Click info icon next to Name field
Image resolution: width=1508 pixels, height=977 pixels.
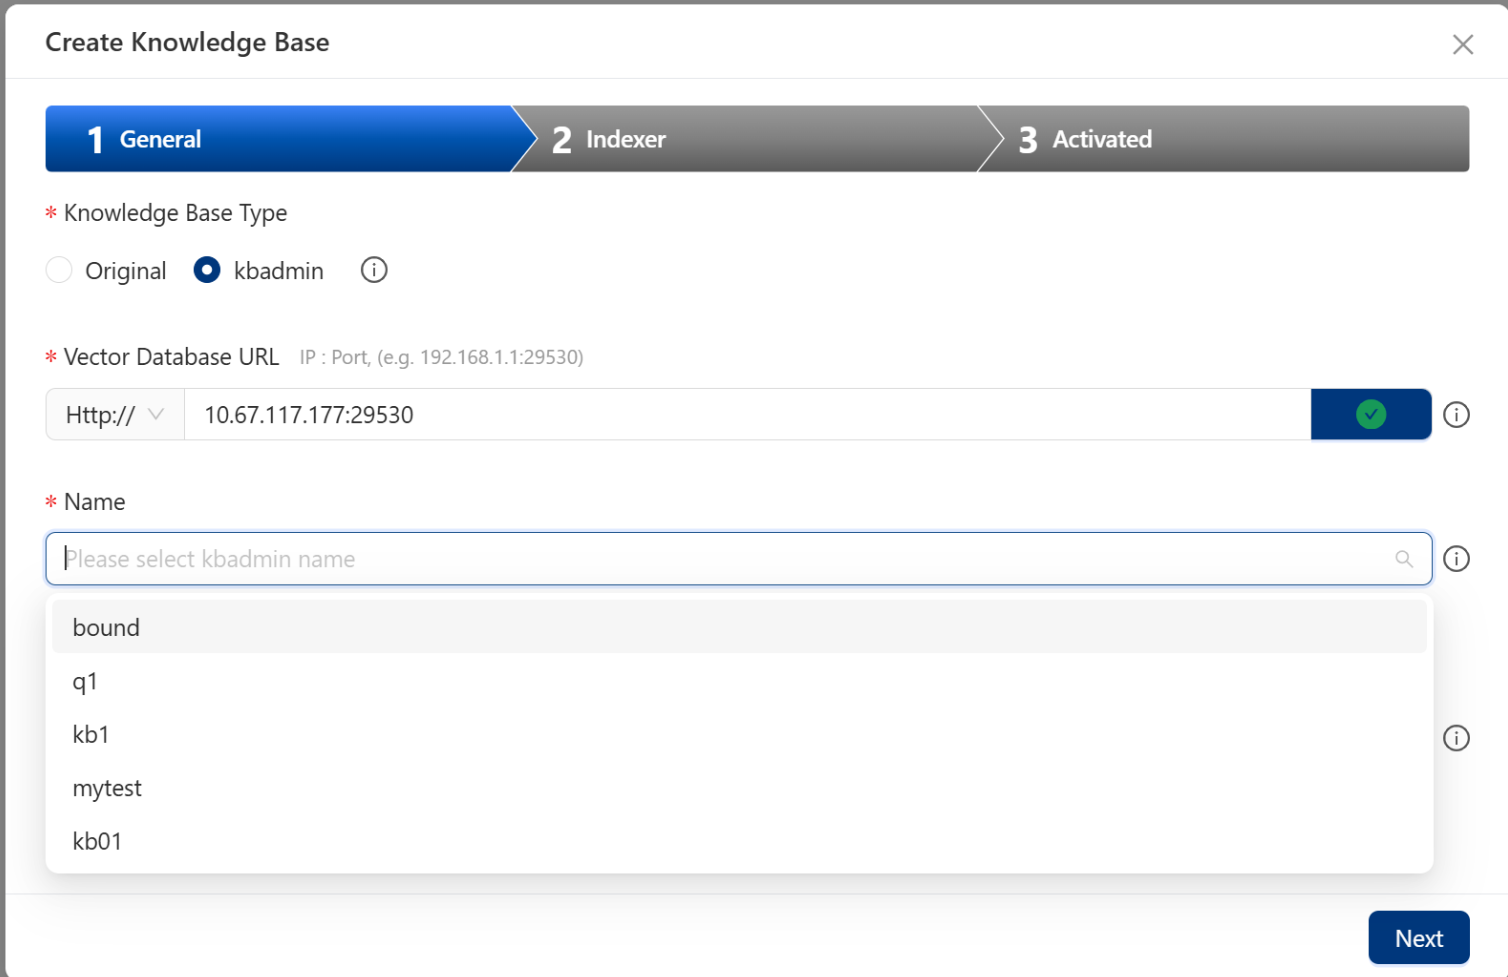click(1456, 559)
